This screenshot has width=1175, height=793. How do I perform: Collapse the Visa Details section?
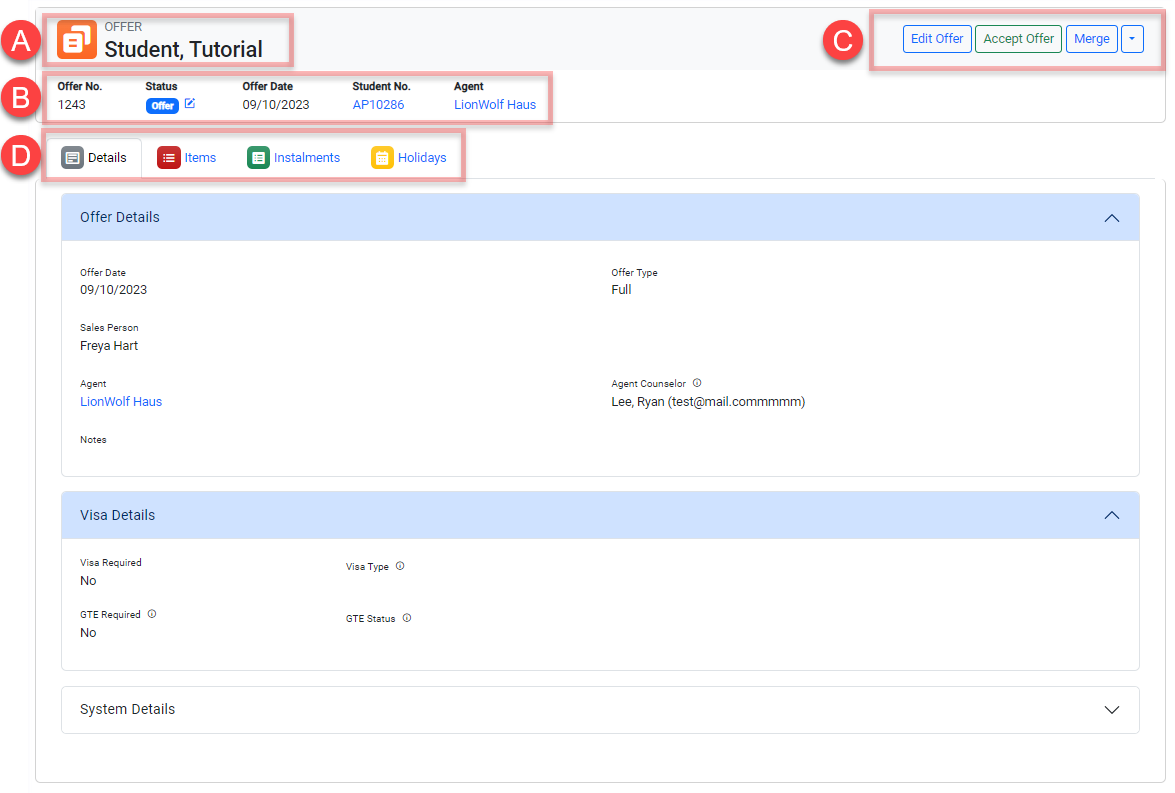(1111, 516)
